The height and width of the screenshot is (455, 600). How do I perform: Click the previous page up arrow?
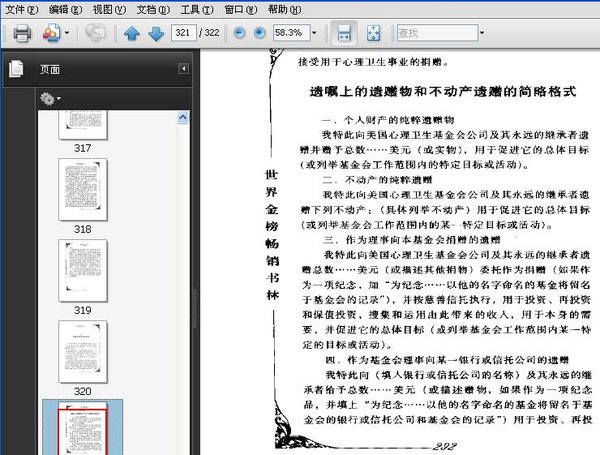(x=132, y=33)
